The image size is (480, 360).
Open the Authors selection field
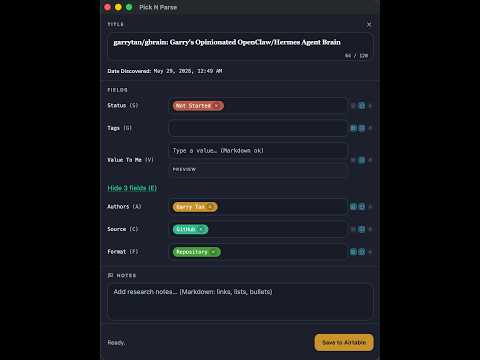coord(258,207)
